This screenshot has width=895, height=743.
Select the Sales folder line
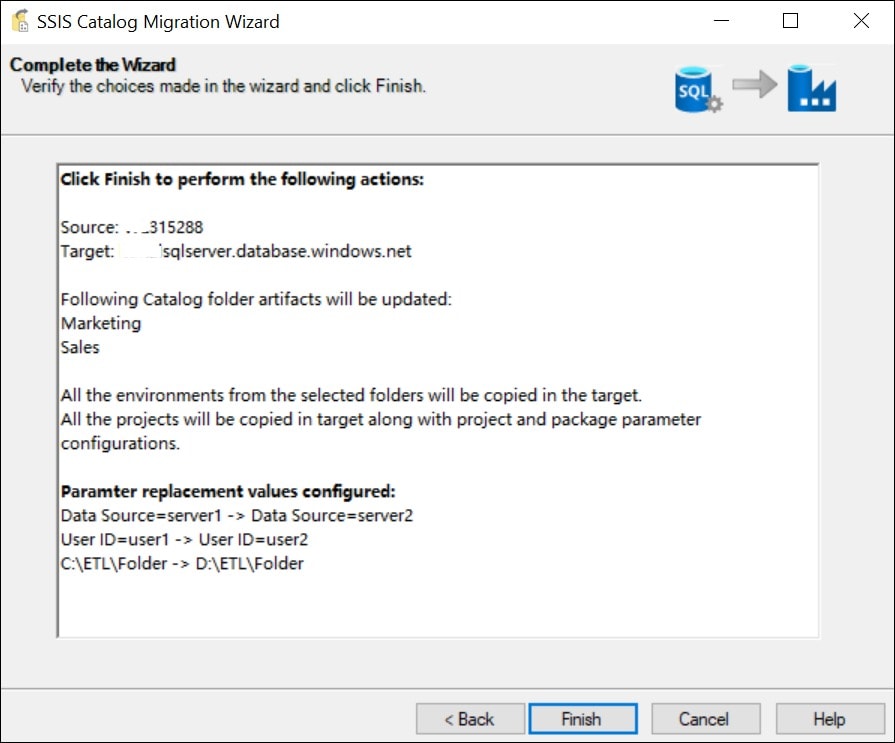point(80,348)
